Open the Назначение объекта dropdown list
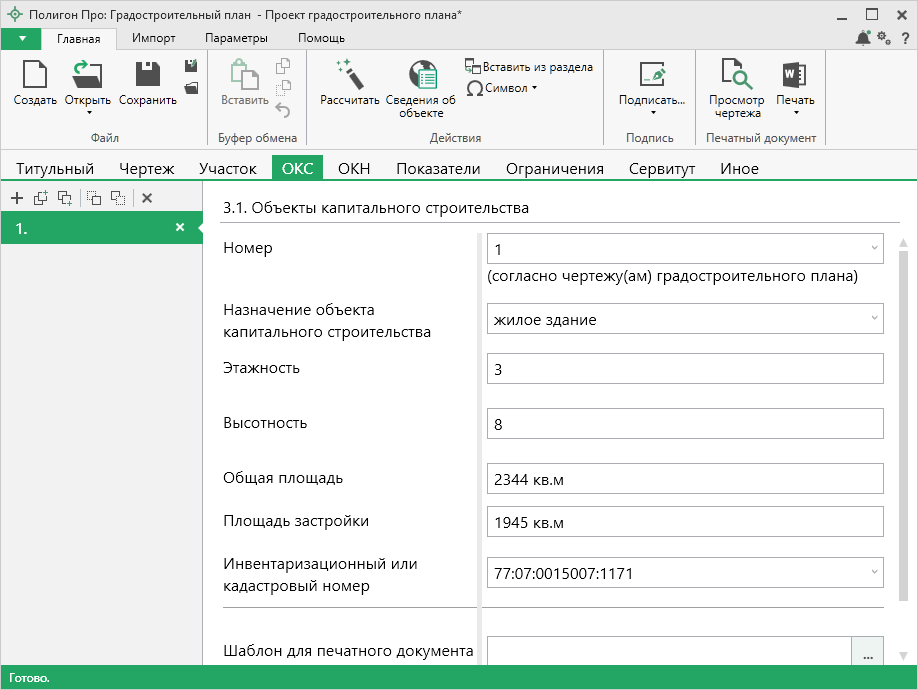Screen dimensions: 918x690 (x=874, y=319)
